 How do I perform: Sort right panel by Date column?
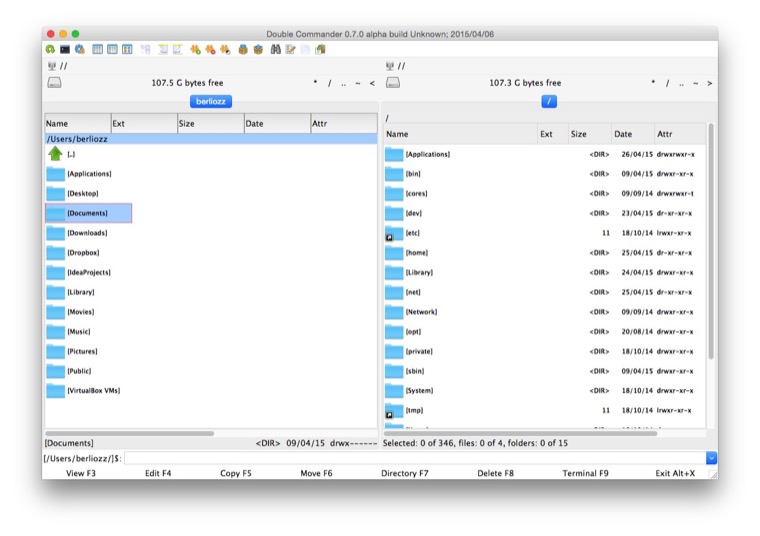[x=633, y=134]
